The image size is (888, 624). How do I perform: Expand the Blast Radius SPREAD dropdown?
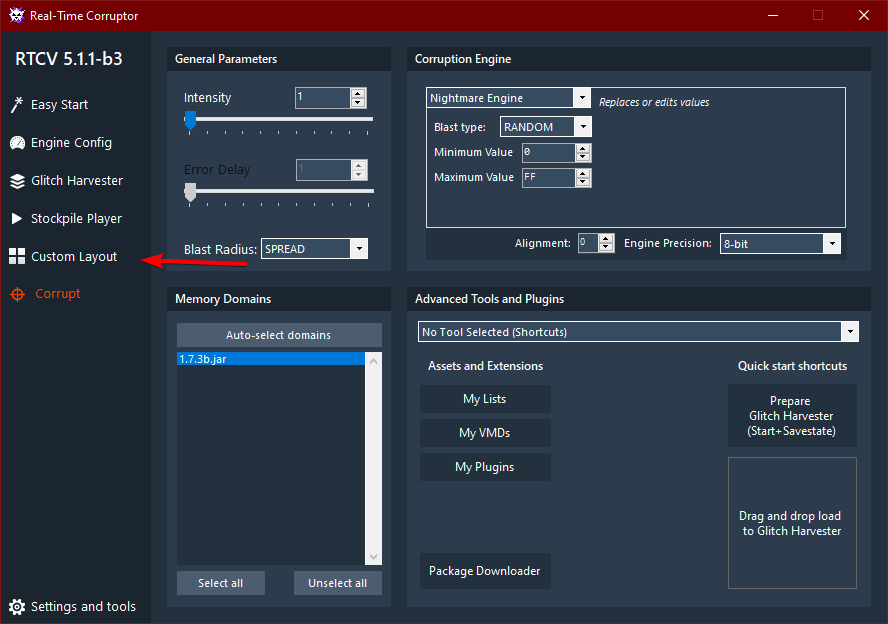tap(359, 249)
